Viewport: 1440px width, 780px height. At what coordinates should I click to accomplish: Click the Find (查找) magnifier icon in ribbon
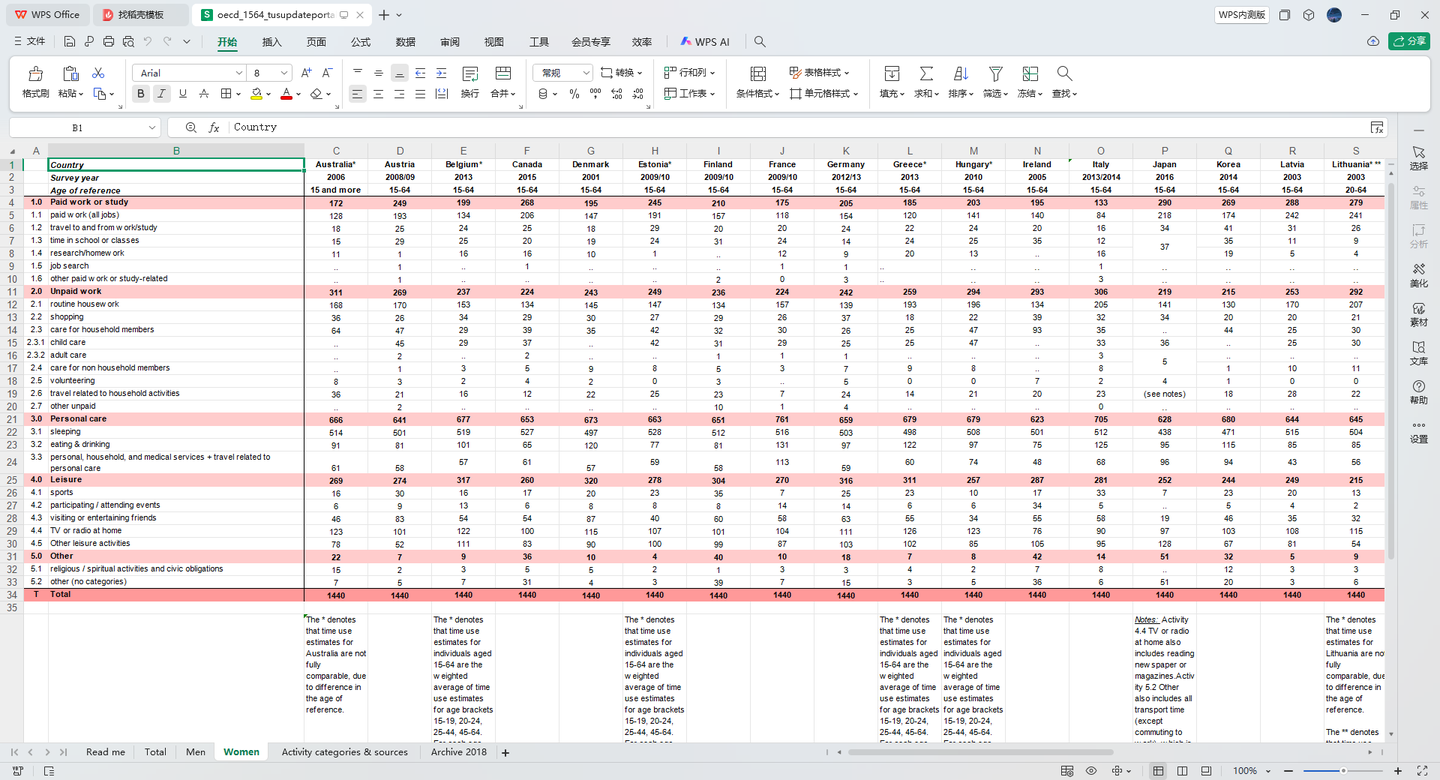click(1064, 74)
